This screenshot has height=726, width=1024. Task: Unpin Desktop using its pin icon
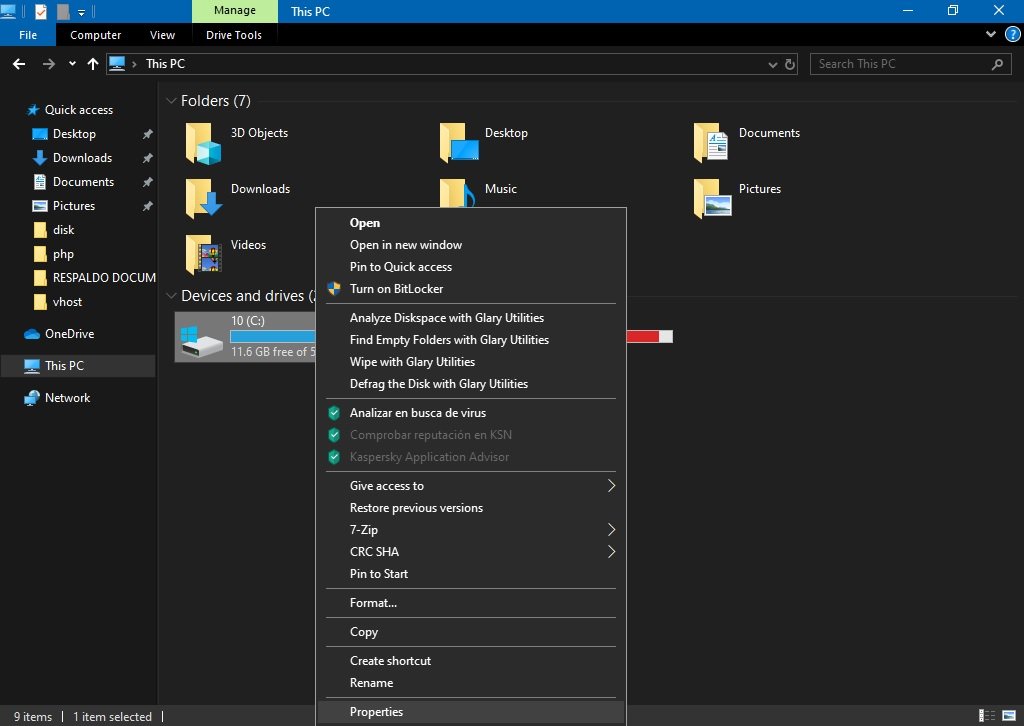tap(148, 134)
